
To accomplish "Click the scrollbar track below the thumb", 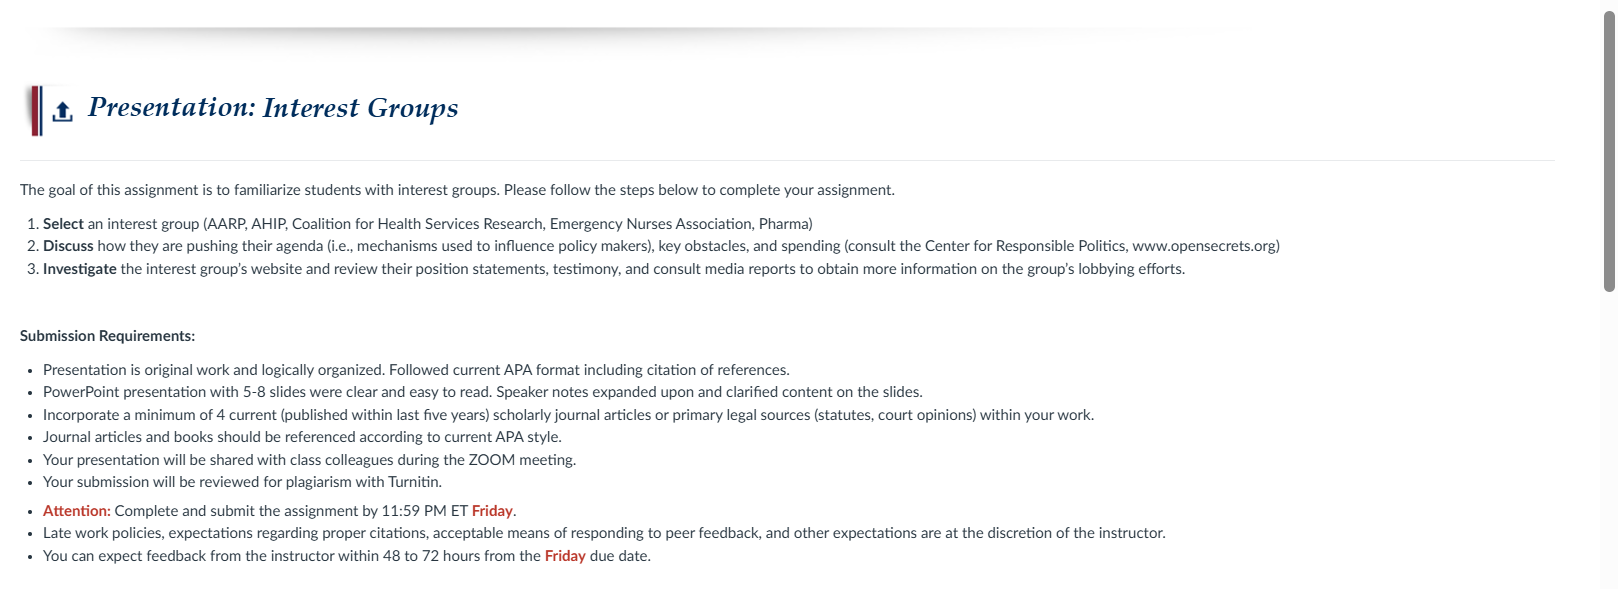I will click(x=1609, y=440).
